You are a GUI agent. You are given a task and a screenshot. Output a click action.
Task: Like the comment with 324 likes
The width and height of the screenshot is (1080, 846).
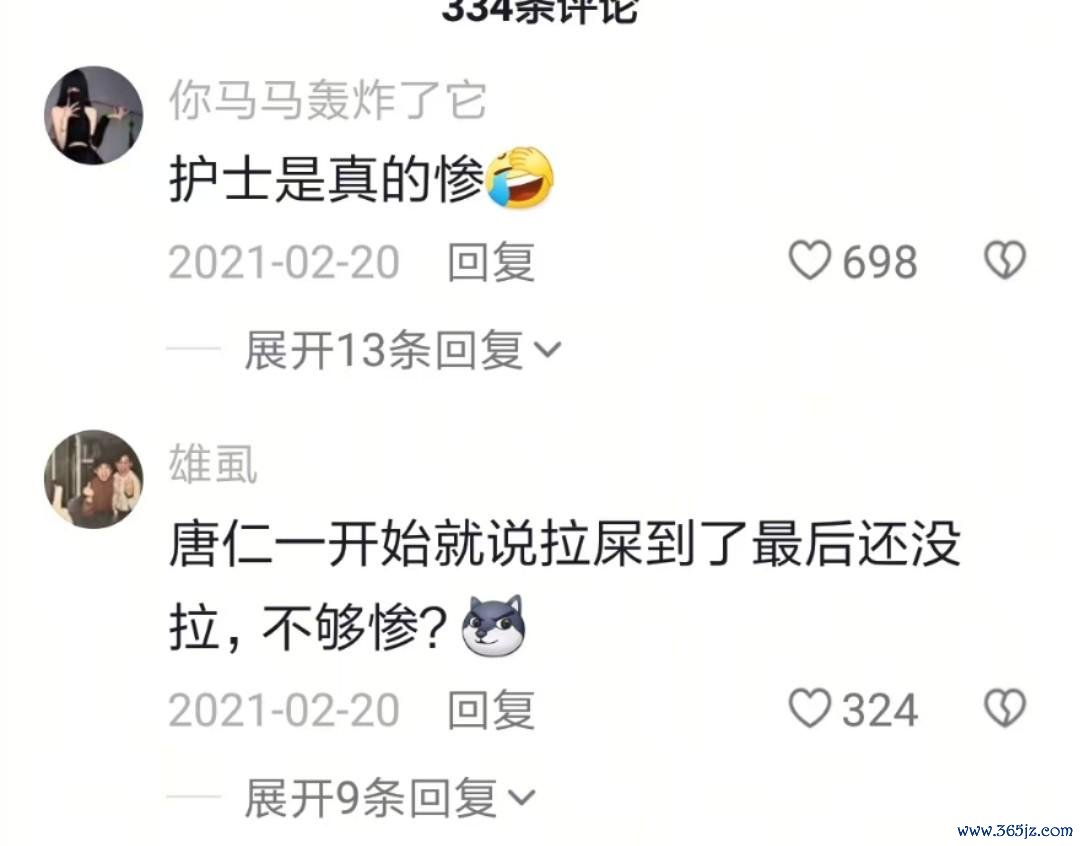coord(809,708)
